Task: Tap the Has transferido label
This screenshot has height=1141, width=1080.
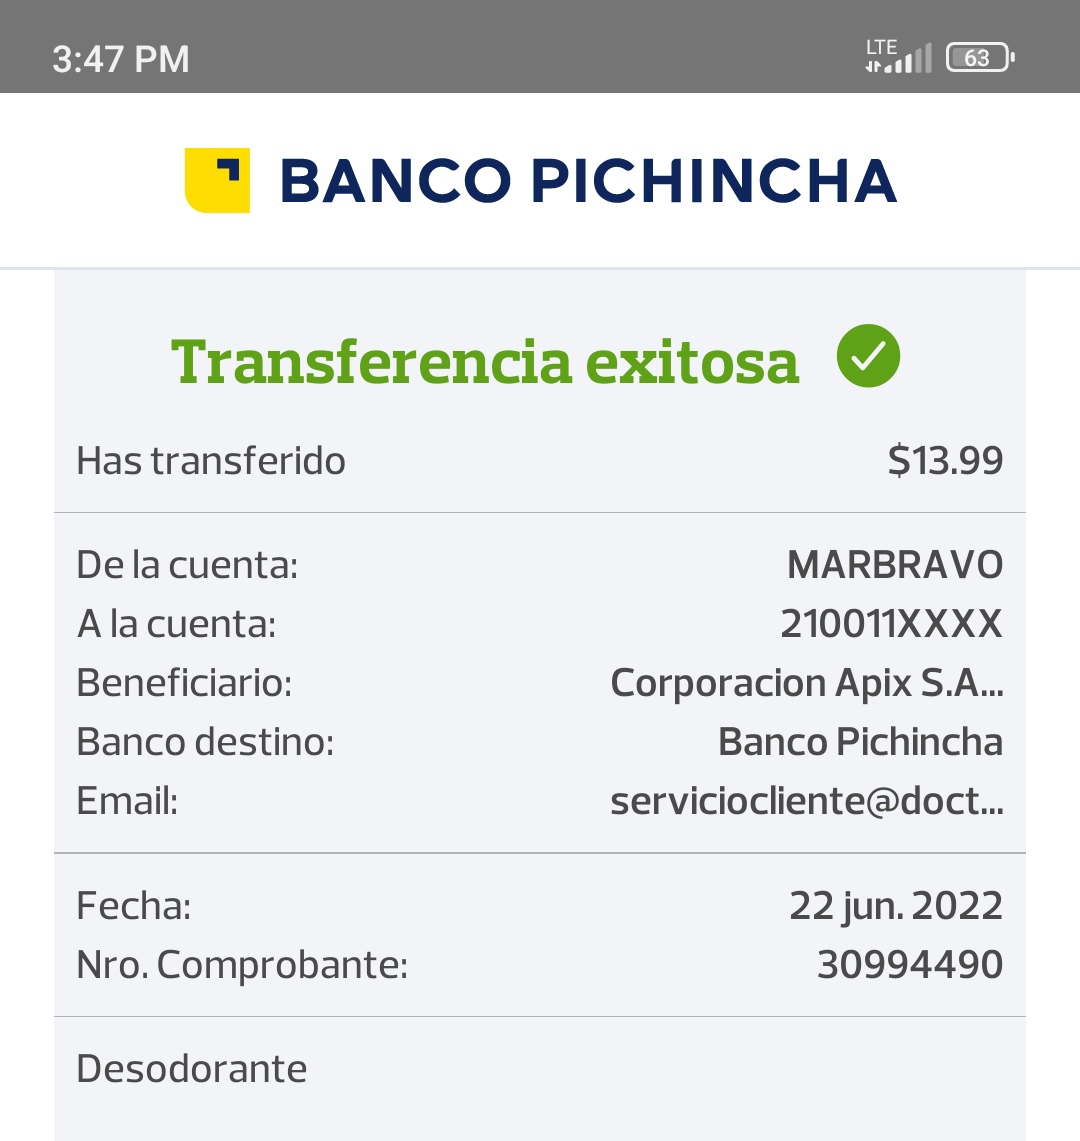Action: pyautogui.click(x=211, y=461)
